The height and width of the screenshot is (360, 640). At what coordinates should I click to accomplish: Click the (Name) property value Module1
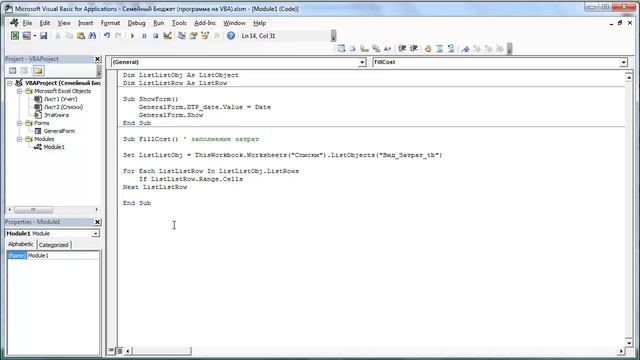[x=63, y=256]
